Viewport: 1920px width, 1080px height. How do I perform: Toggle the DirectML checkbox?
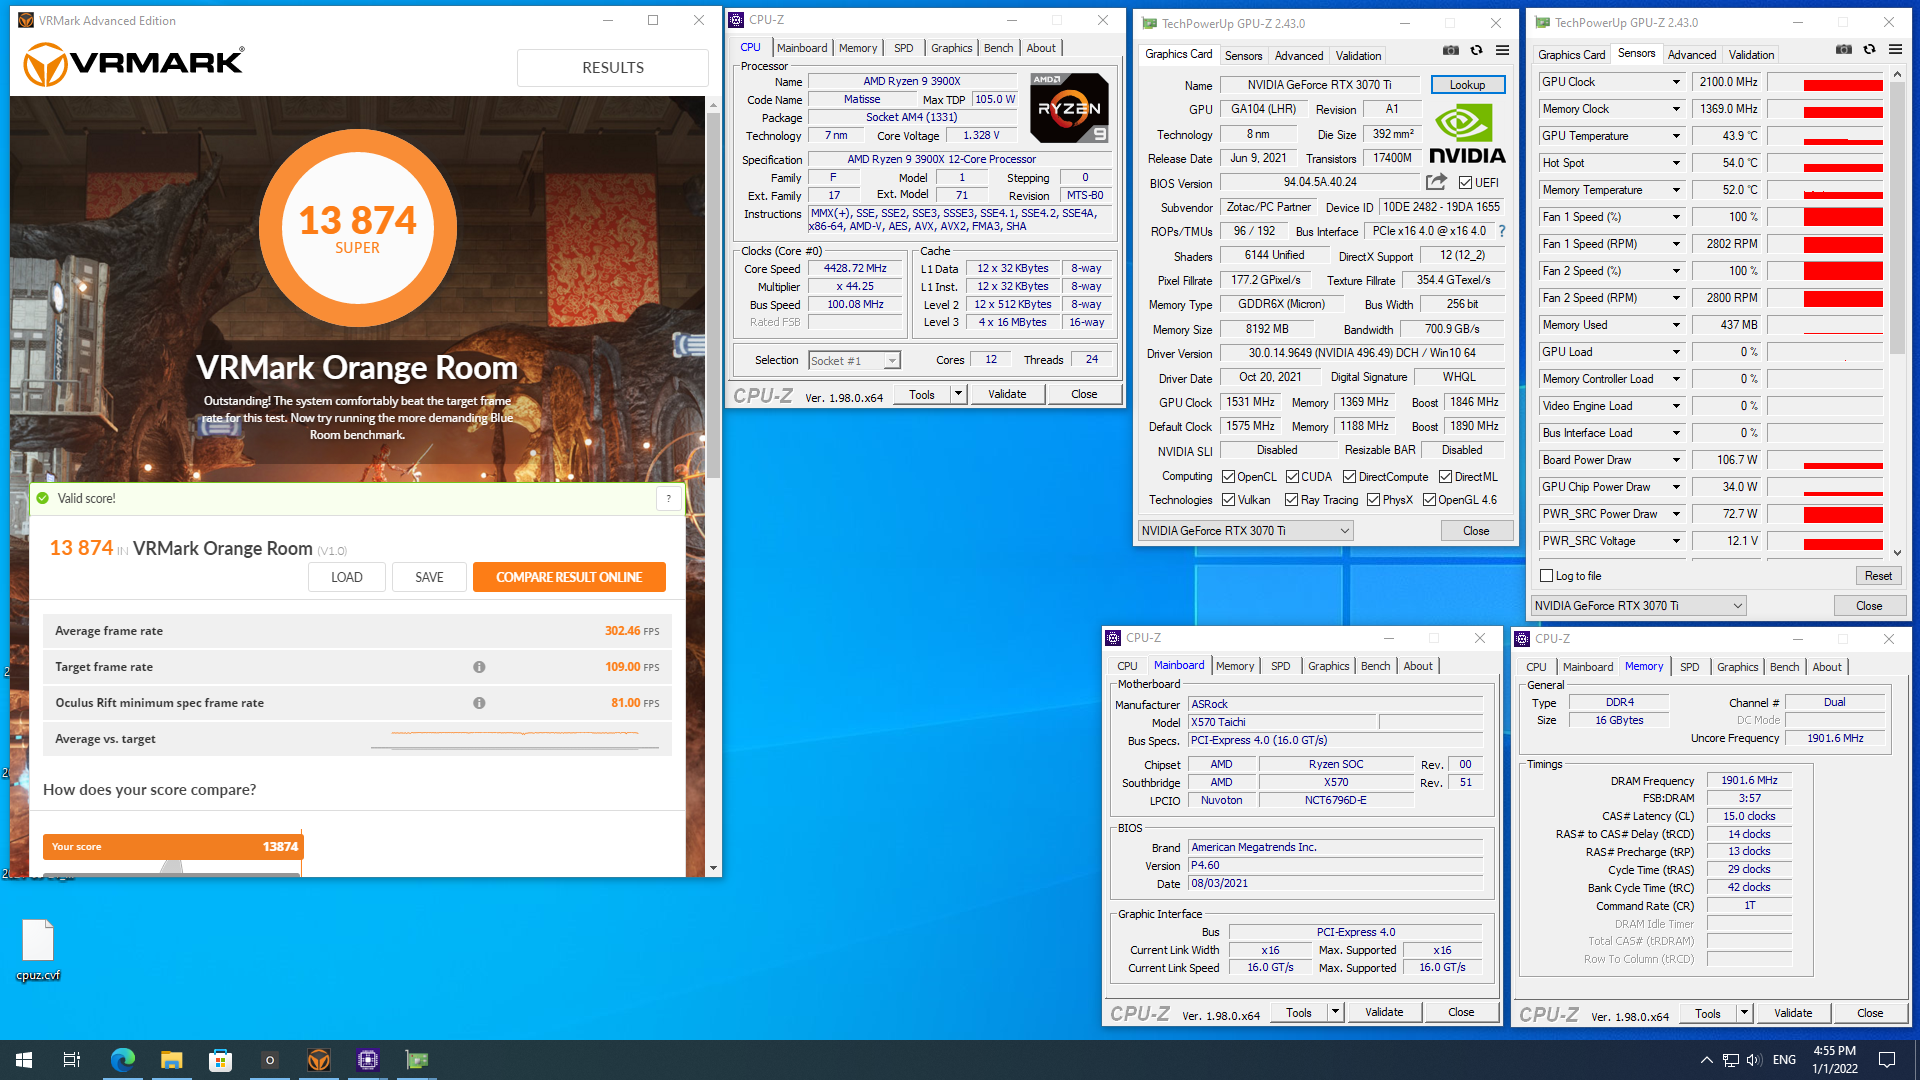click(1445, 477)
